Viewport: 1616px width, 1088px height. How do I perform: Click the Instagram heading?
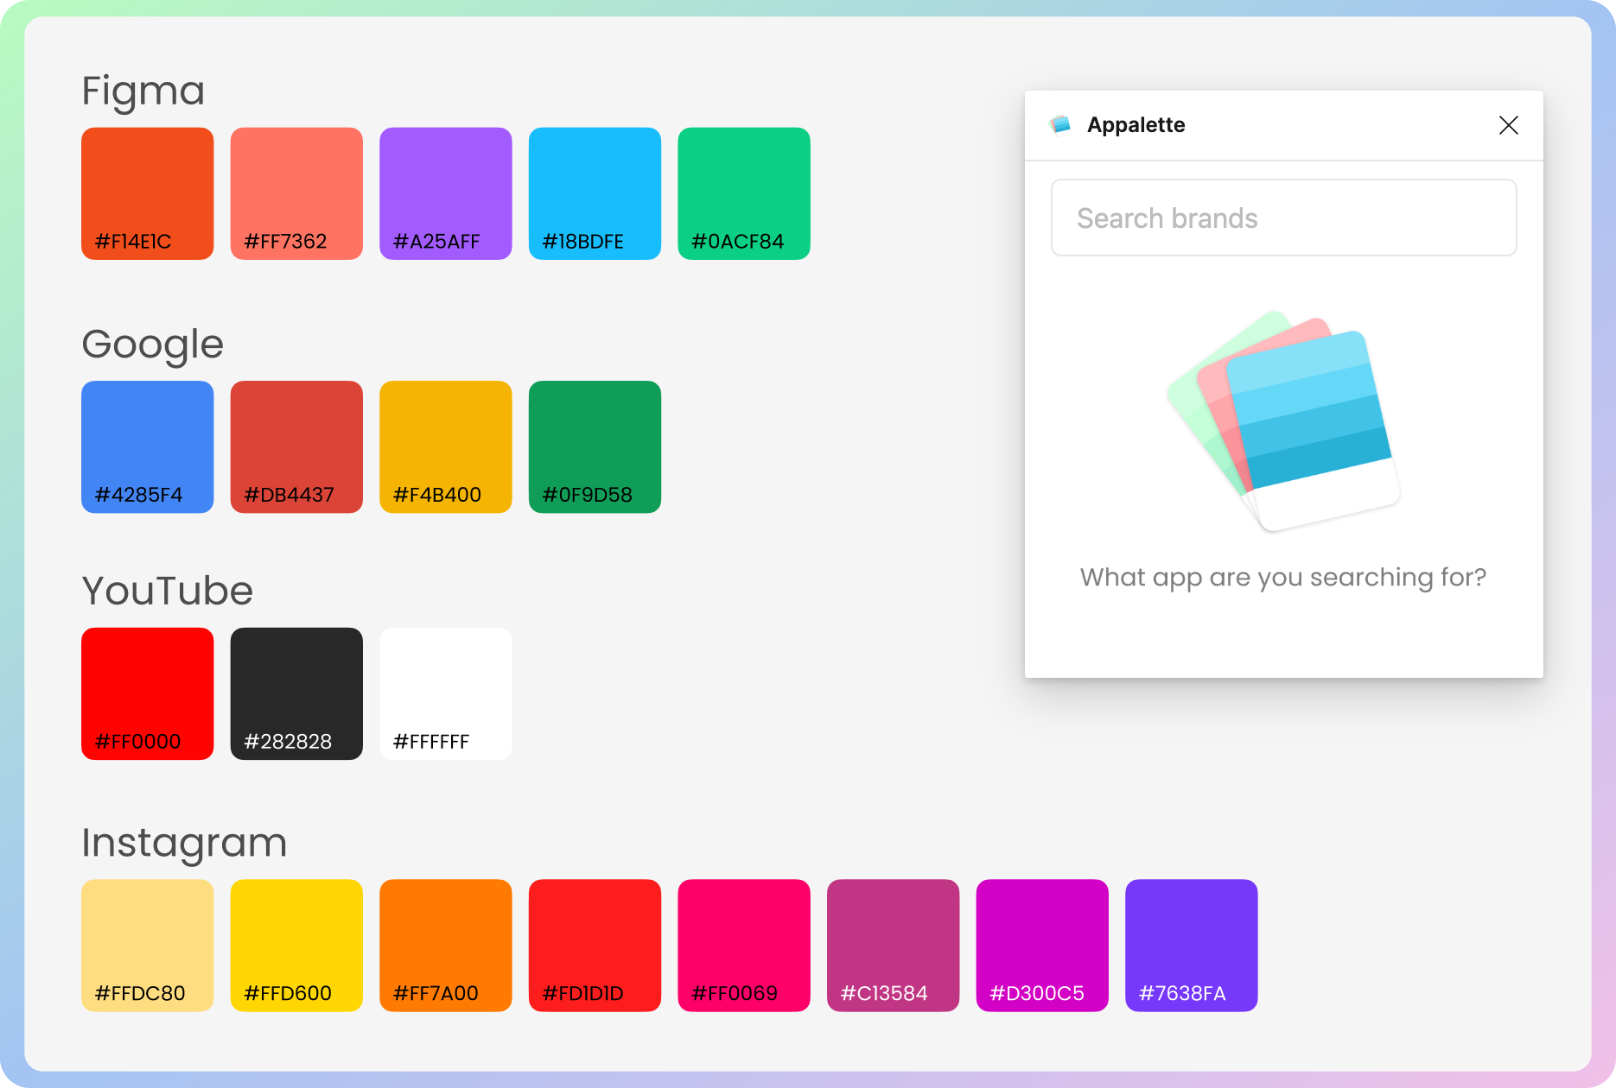pos(184,844)
